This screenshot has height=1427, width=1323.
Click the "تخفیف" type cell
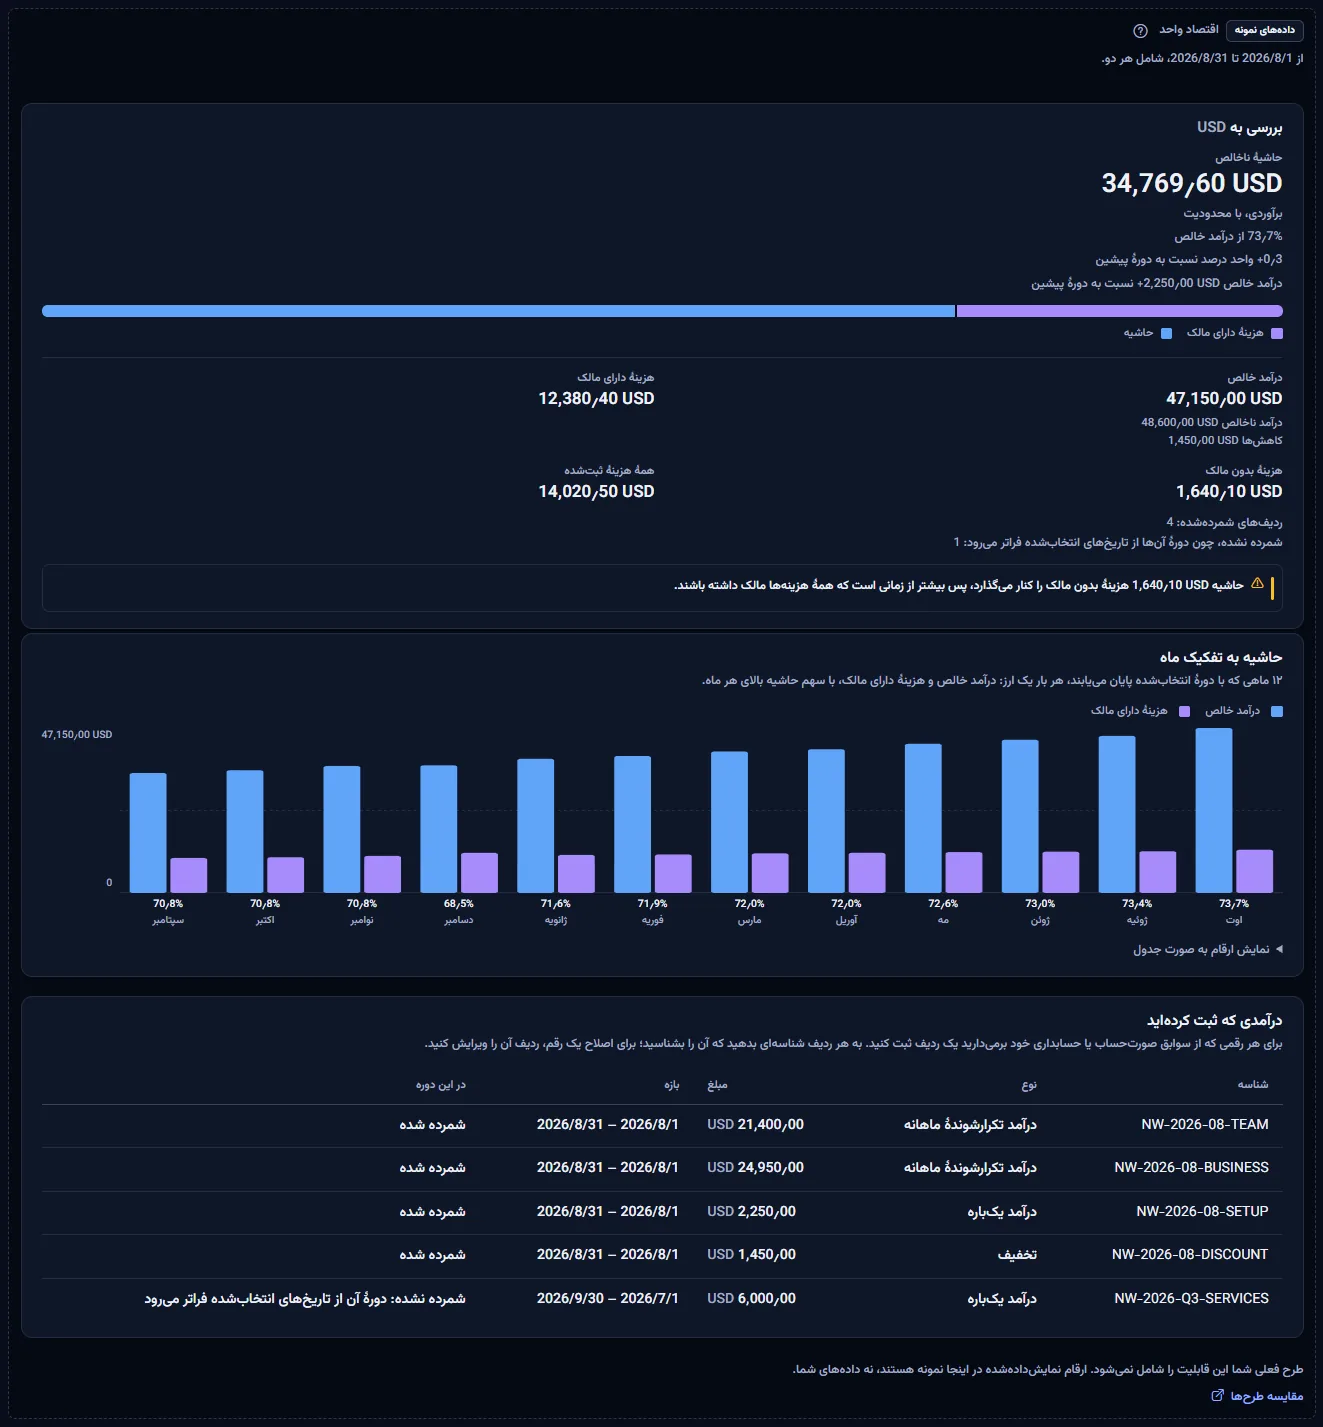tap(1017, 1255)
